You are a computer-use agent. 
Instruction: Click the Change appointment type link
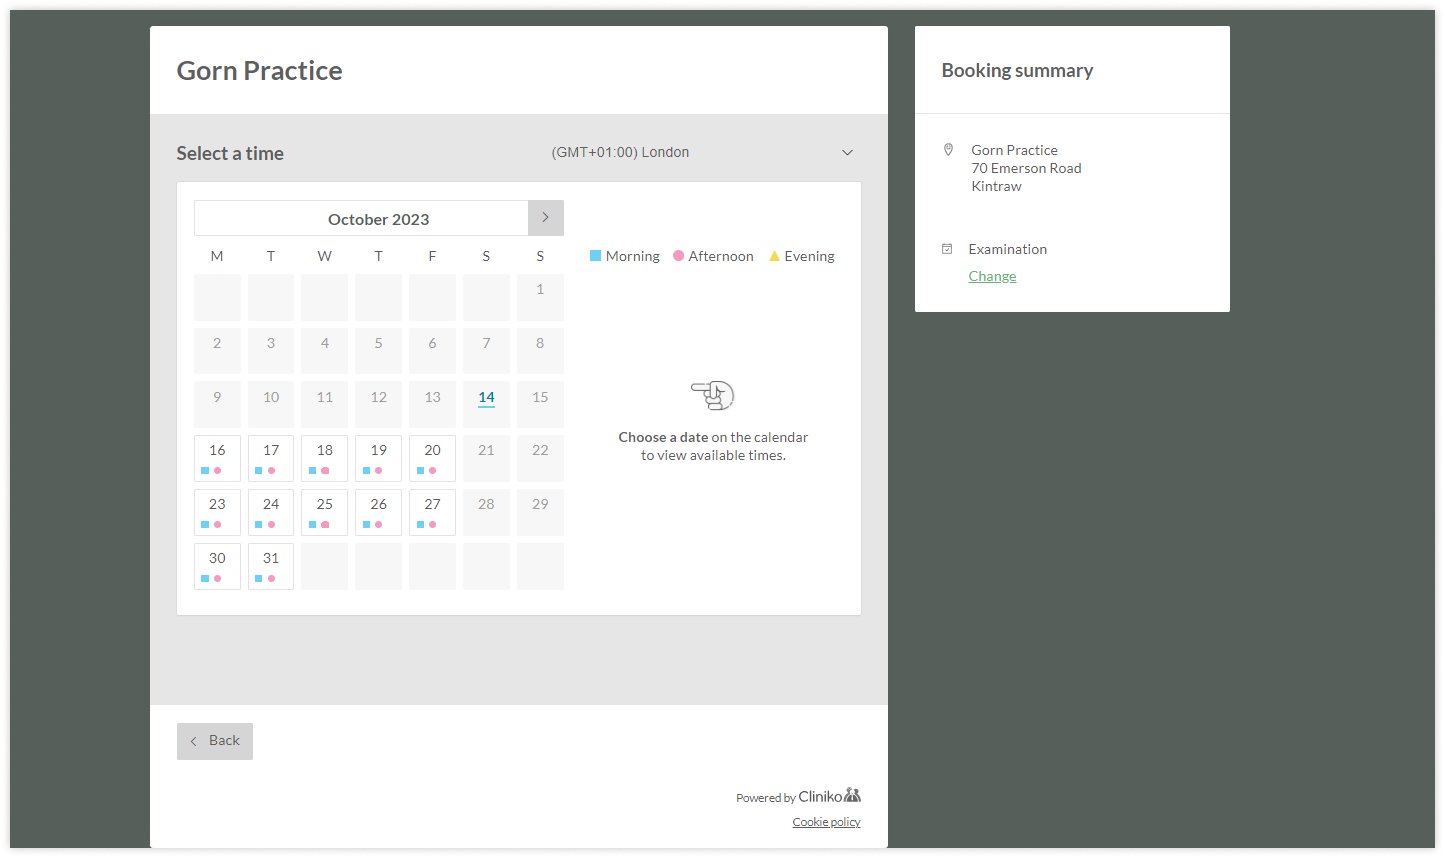click(x=992, y=276)
